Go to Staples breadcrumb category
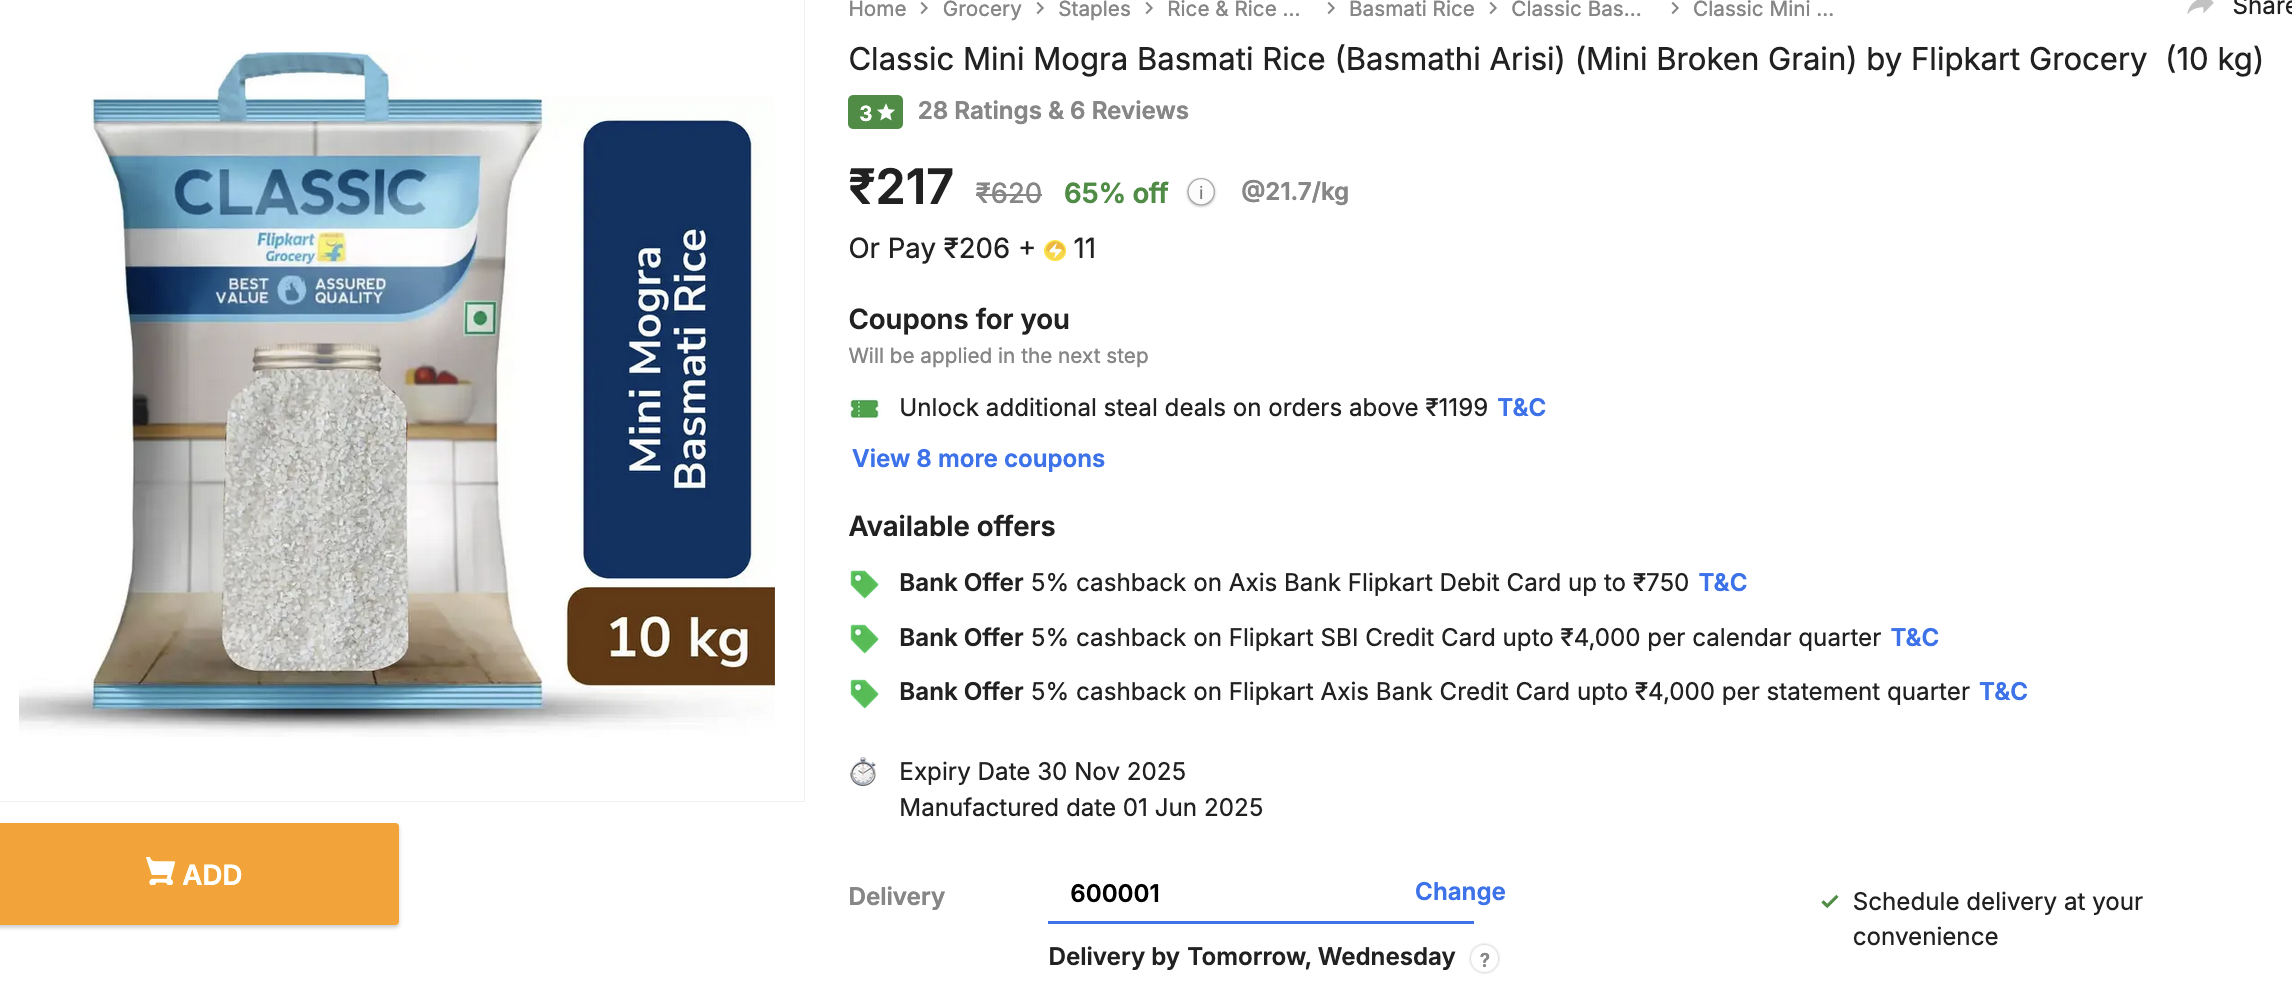The width and height of the screenshot is (2292, 982). [x=1093, y=10]
